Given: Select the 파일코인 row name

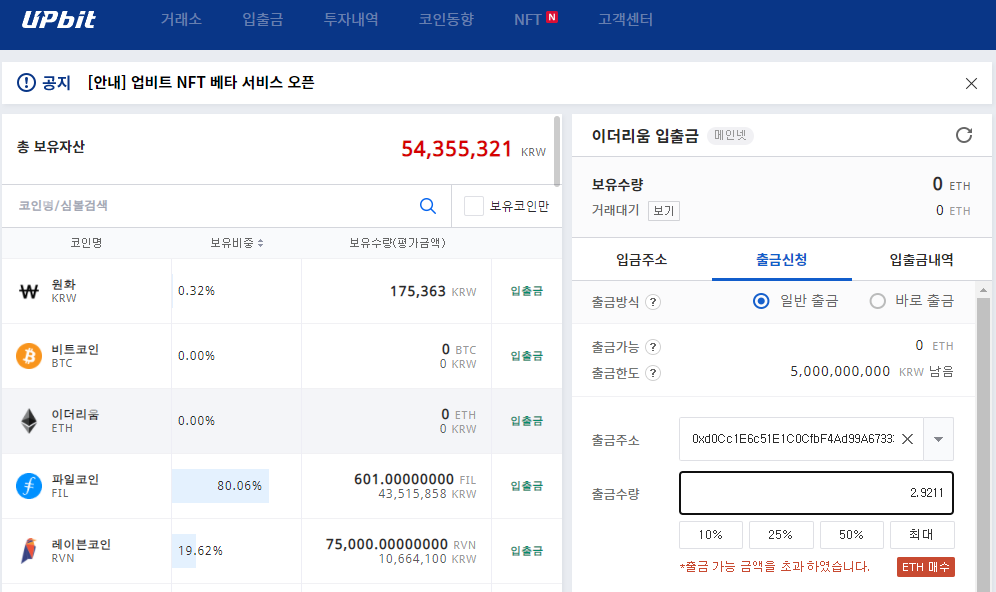Looking at the screenshot, I should [75, 480].
